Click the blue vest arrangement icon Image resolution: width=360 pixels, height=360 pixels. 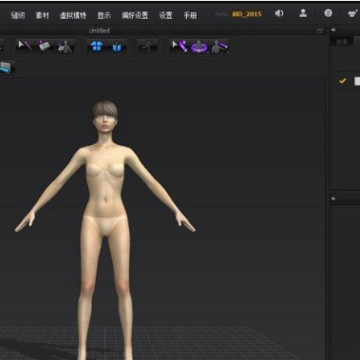click(117, 47)
